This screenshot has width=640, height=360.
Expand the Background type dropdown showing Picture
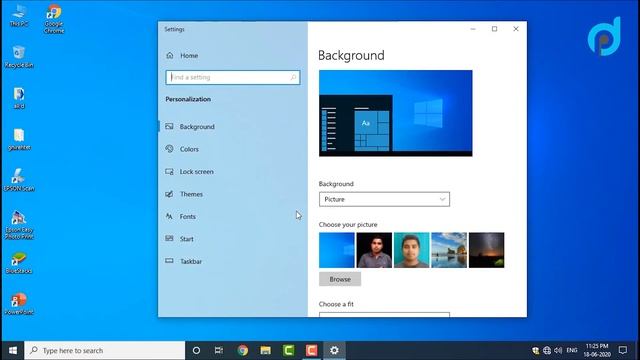[x=384, y=199]
